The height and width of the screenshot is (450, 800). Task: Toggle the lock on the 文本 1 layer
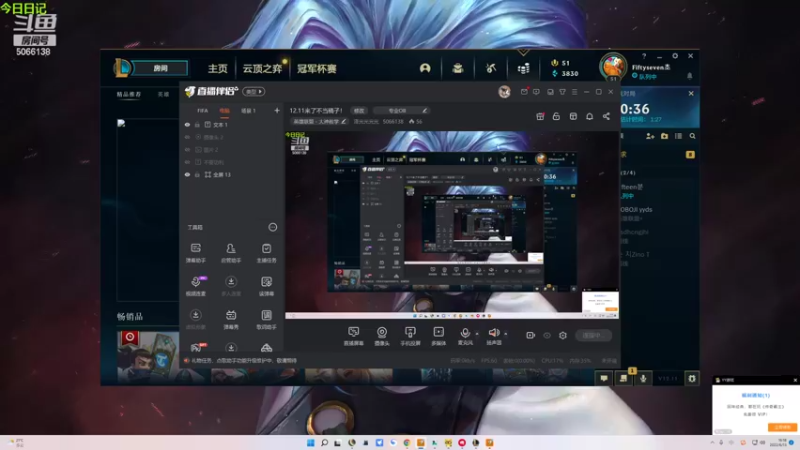197,124
